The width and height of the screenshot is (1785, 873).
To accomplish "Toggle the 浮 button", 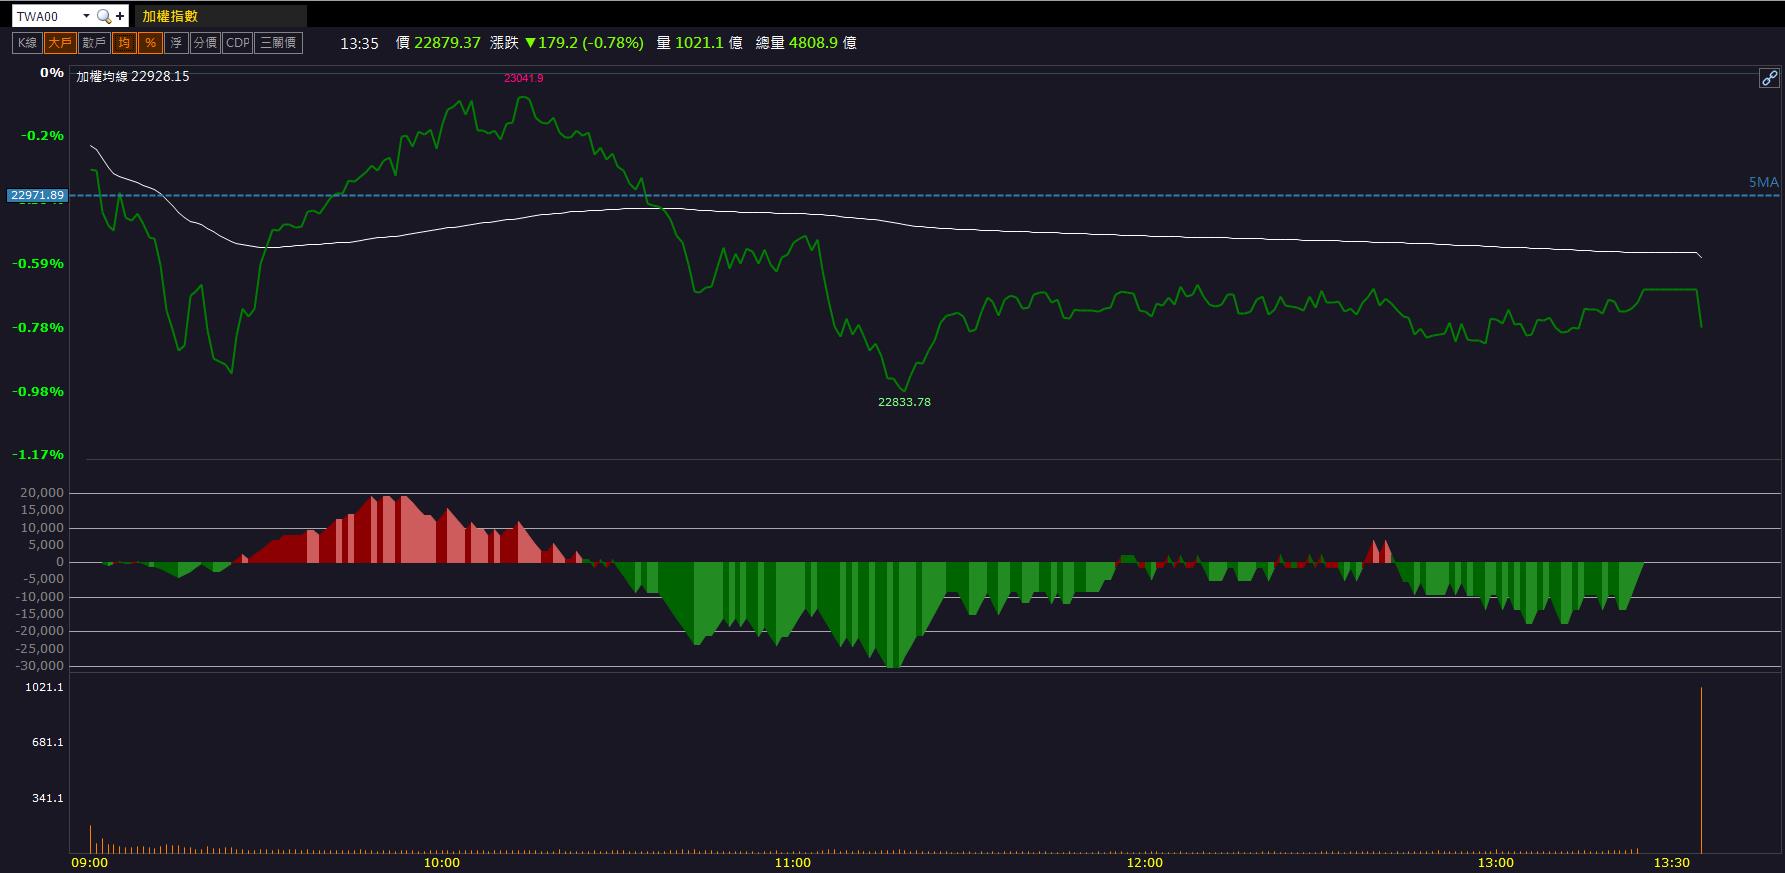I will point(176,43).
